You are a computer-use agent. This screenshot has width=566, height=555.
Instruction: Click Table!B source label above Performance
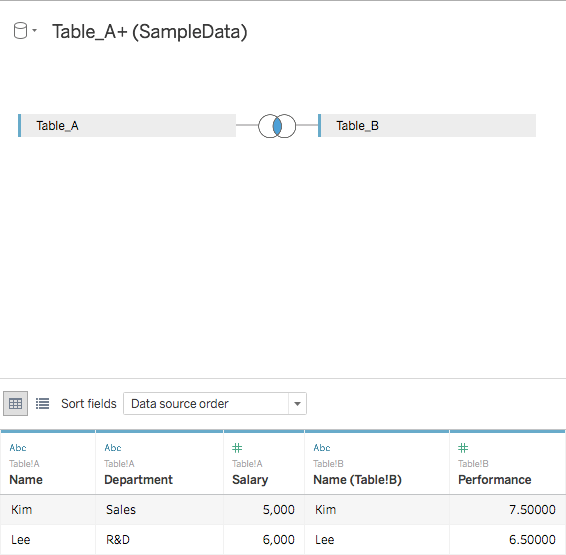point(473,464)
